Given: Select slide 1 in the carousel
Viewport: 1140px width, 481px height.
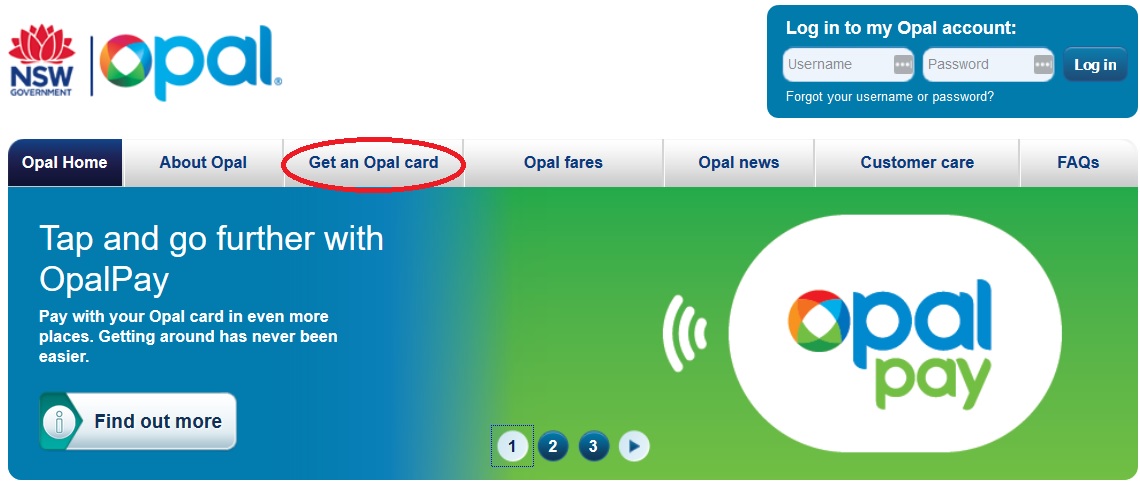Looking at the screenshot, I should point(513,446).
